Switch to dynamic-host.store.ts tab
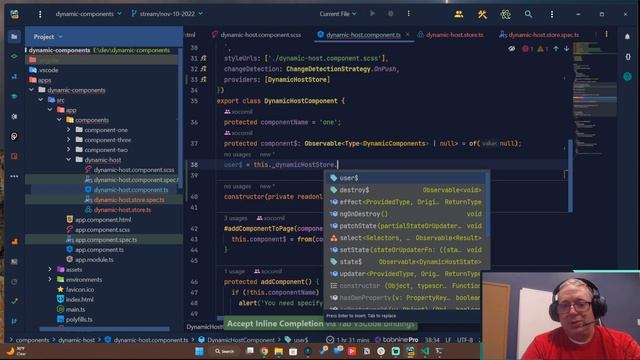Screen dimensions: 640x360 click(450, 35)
